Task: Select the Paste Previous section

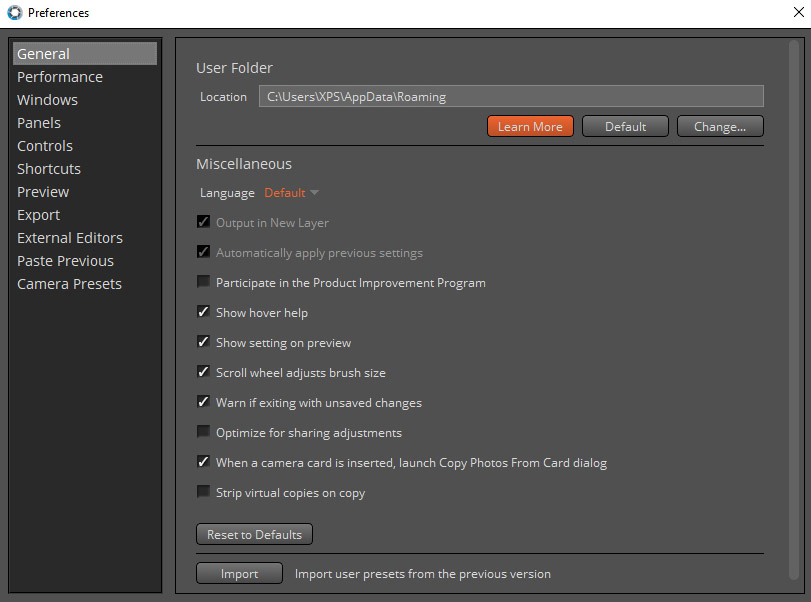Action: point(65,260)
